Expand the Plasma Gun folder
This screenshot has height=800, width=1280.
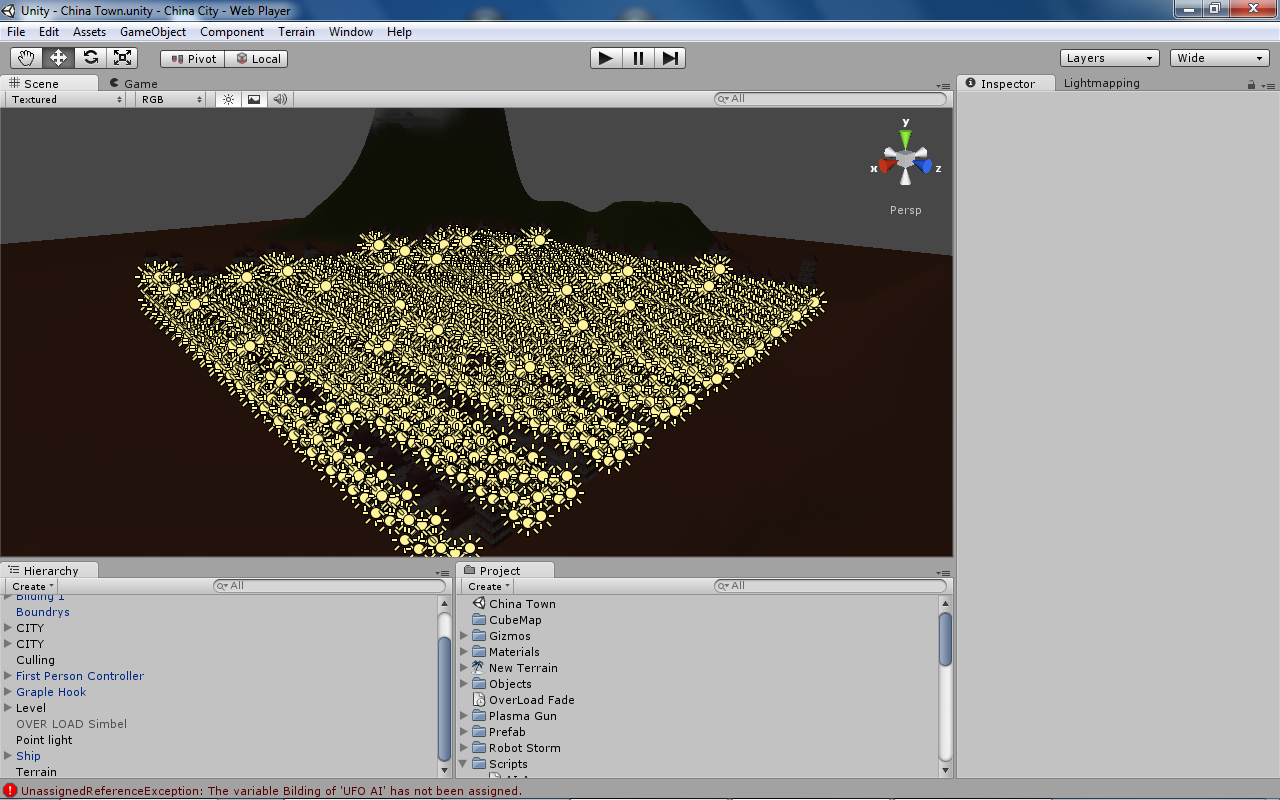tap(464, 716)
